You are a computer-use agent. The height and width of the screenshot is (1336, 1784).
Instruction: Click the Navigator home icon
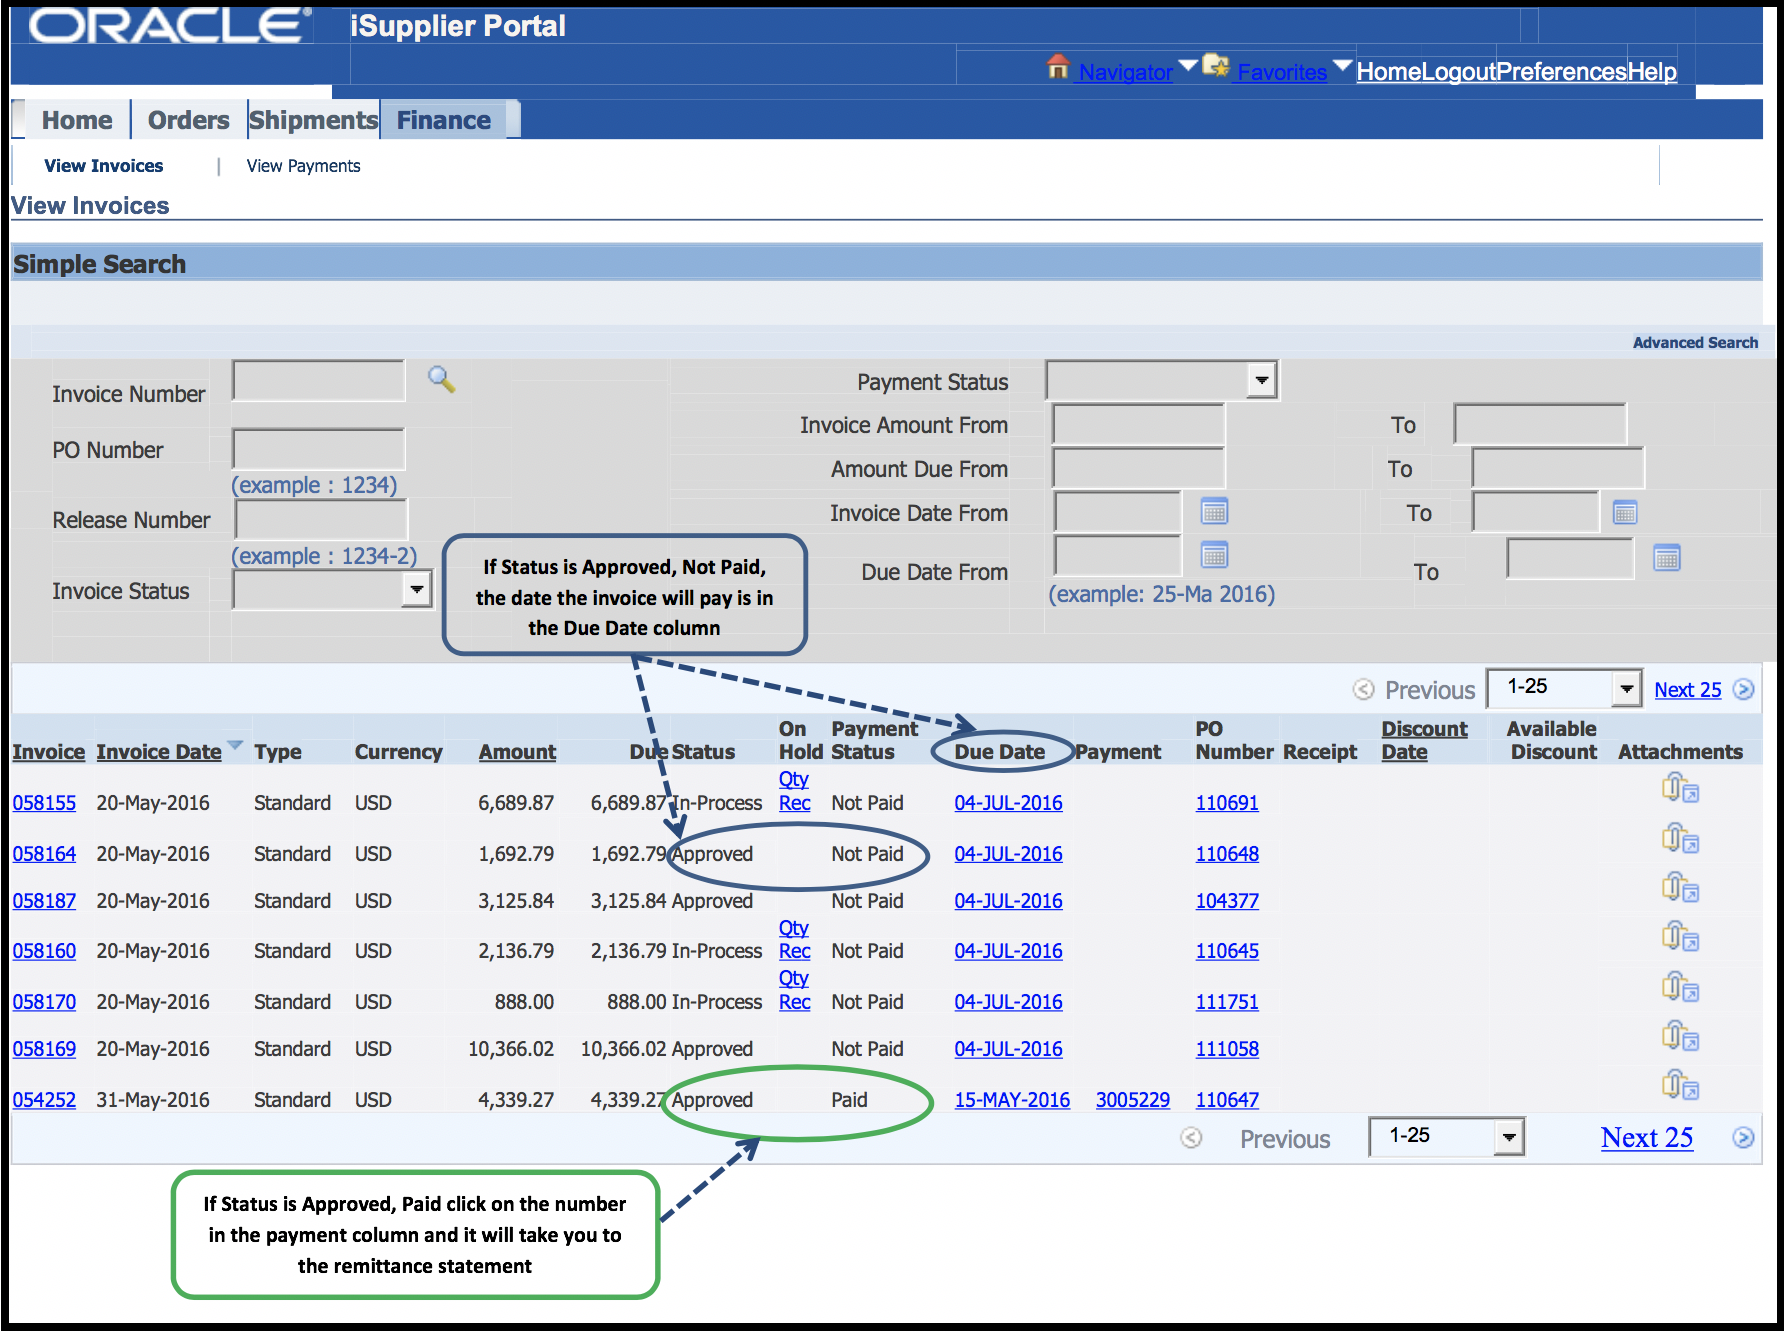(x=1058, y=67)
